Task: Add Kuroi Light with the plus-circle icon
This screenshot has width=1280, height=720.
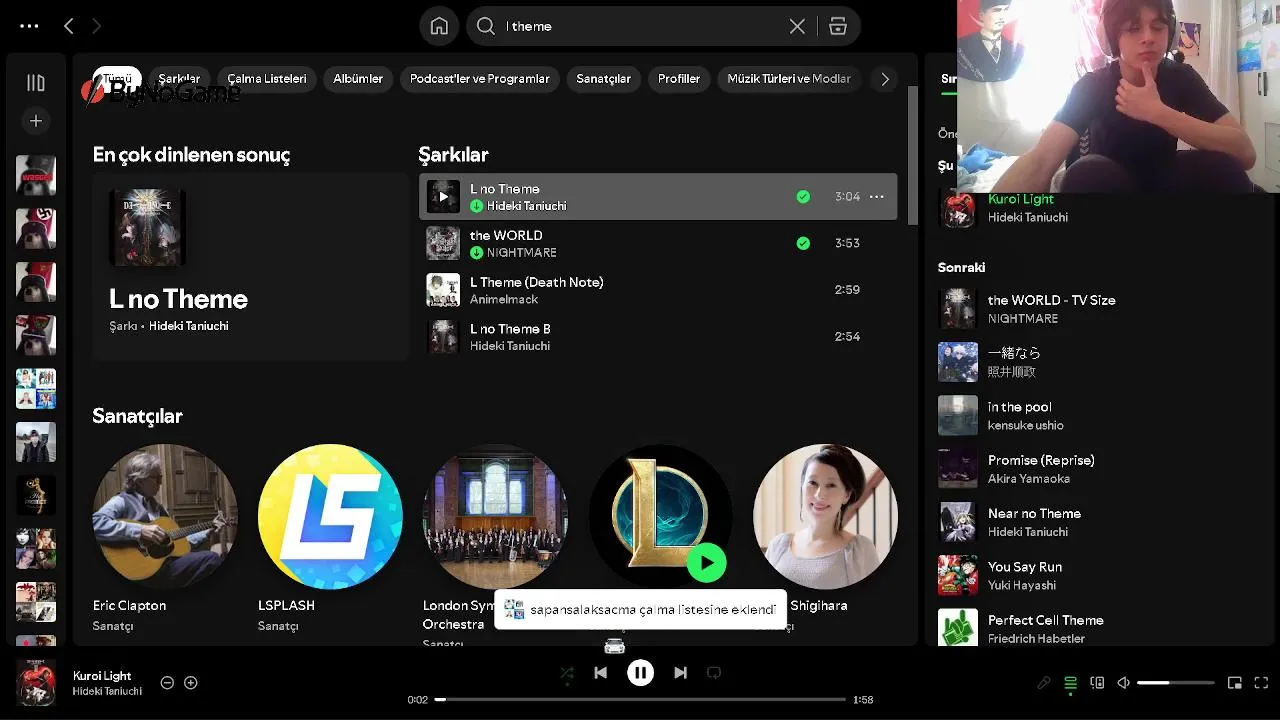Action: (191, 683)
